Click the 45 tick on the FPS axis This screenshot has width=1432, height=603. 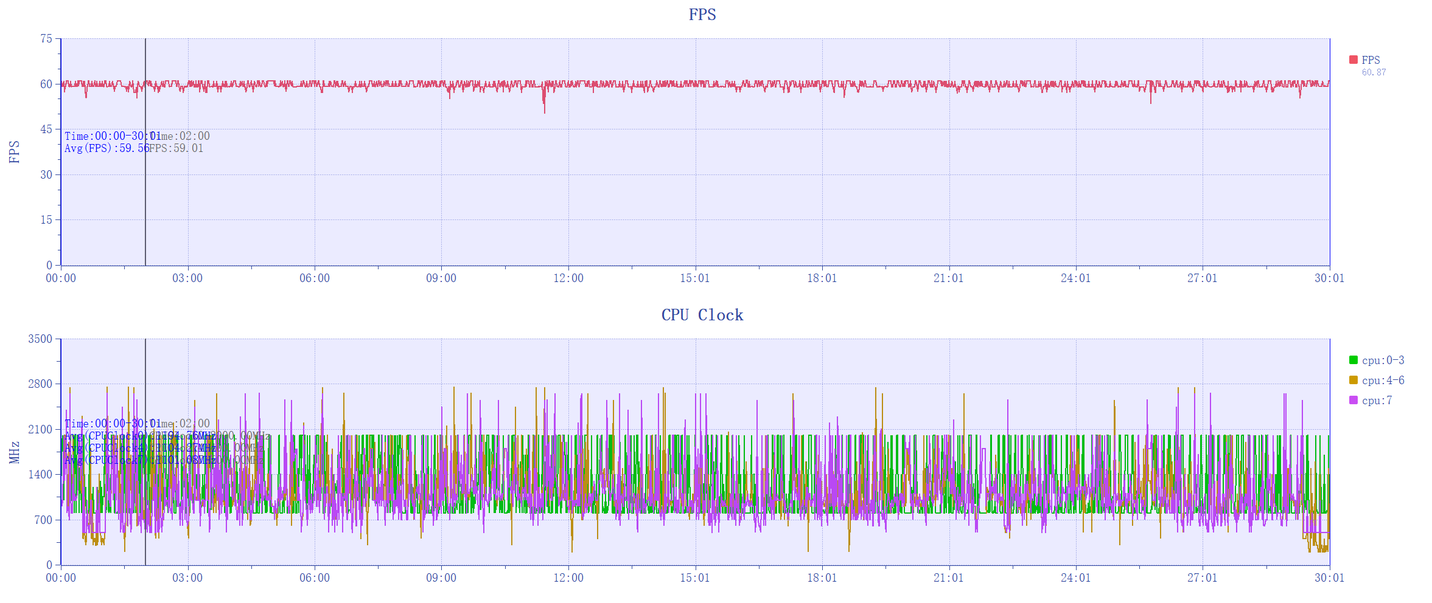coord(46,129)
